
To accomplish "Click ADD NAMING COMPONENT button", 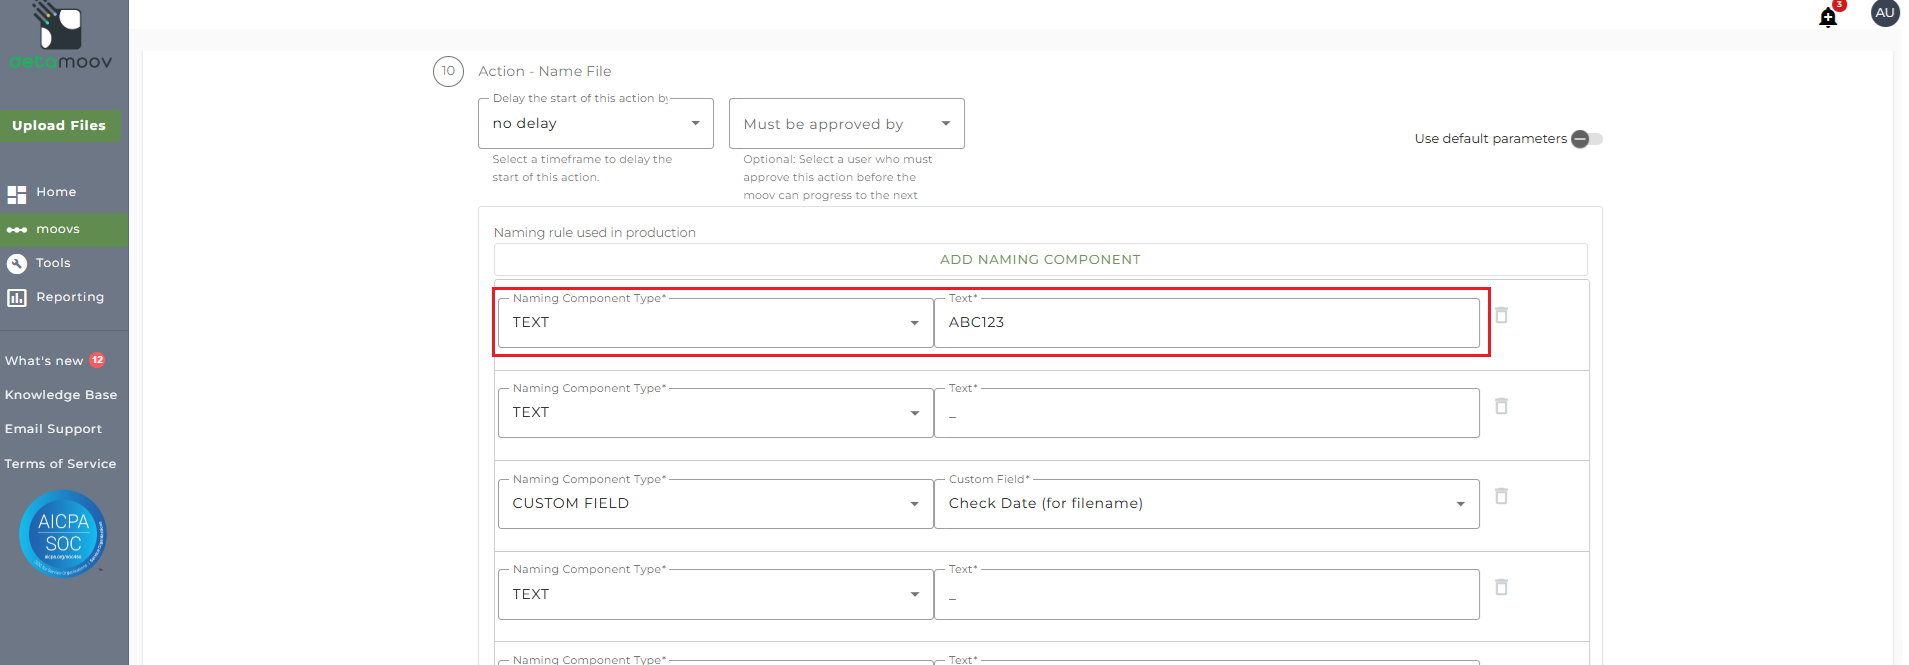I will 1040,260.
